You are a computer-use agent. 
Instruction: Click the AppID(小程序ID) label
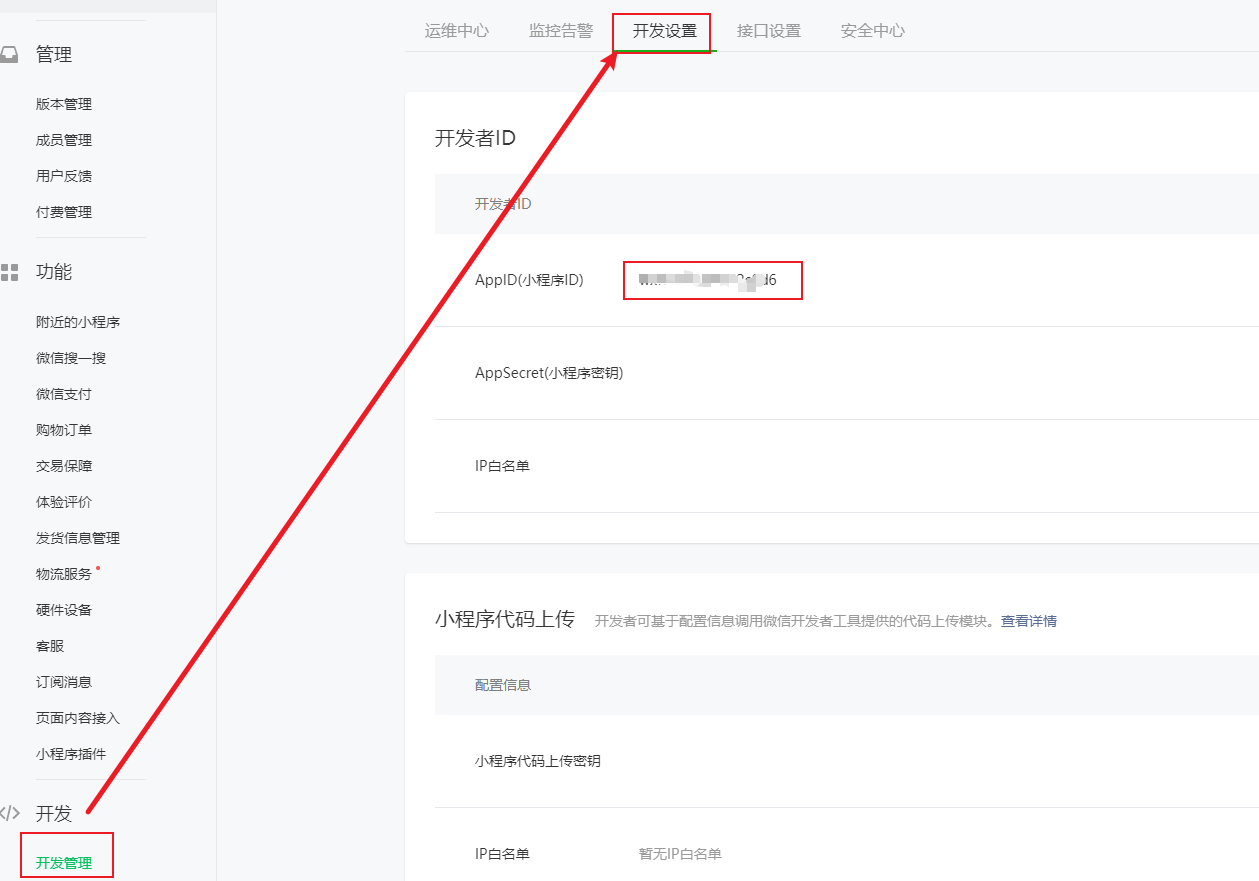point(529,281)
